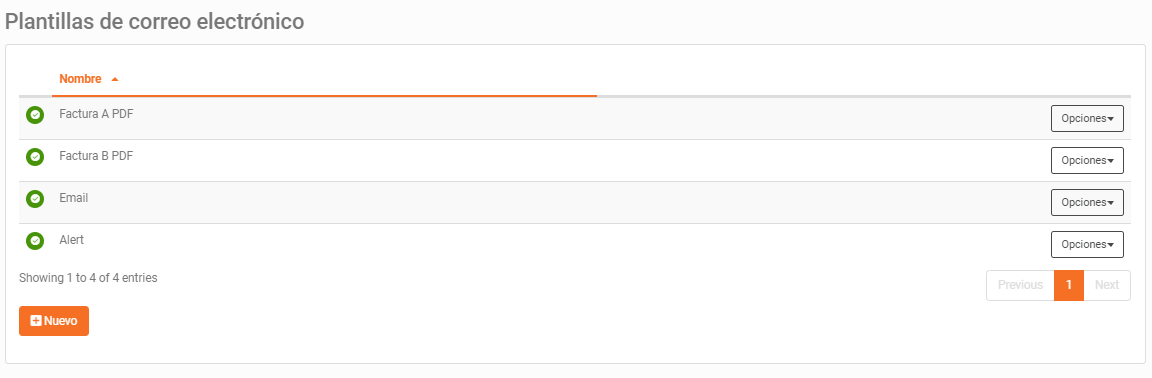Click the Email template name

click(73, 198)
